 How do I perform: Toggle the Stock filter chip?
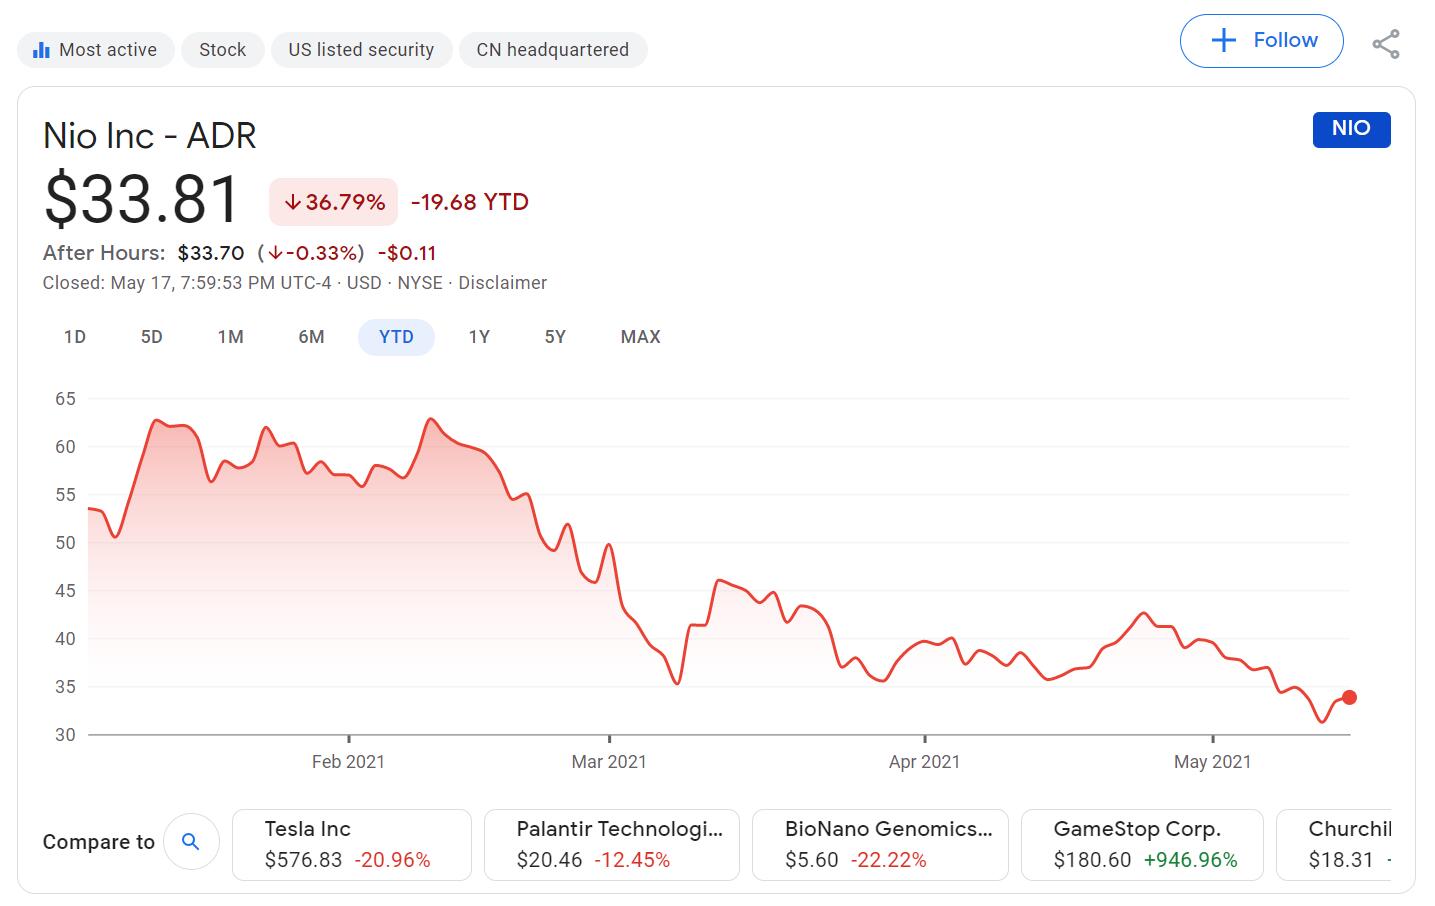coord(222,49)
